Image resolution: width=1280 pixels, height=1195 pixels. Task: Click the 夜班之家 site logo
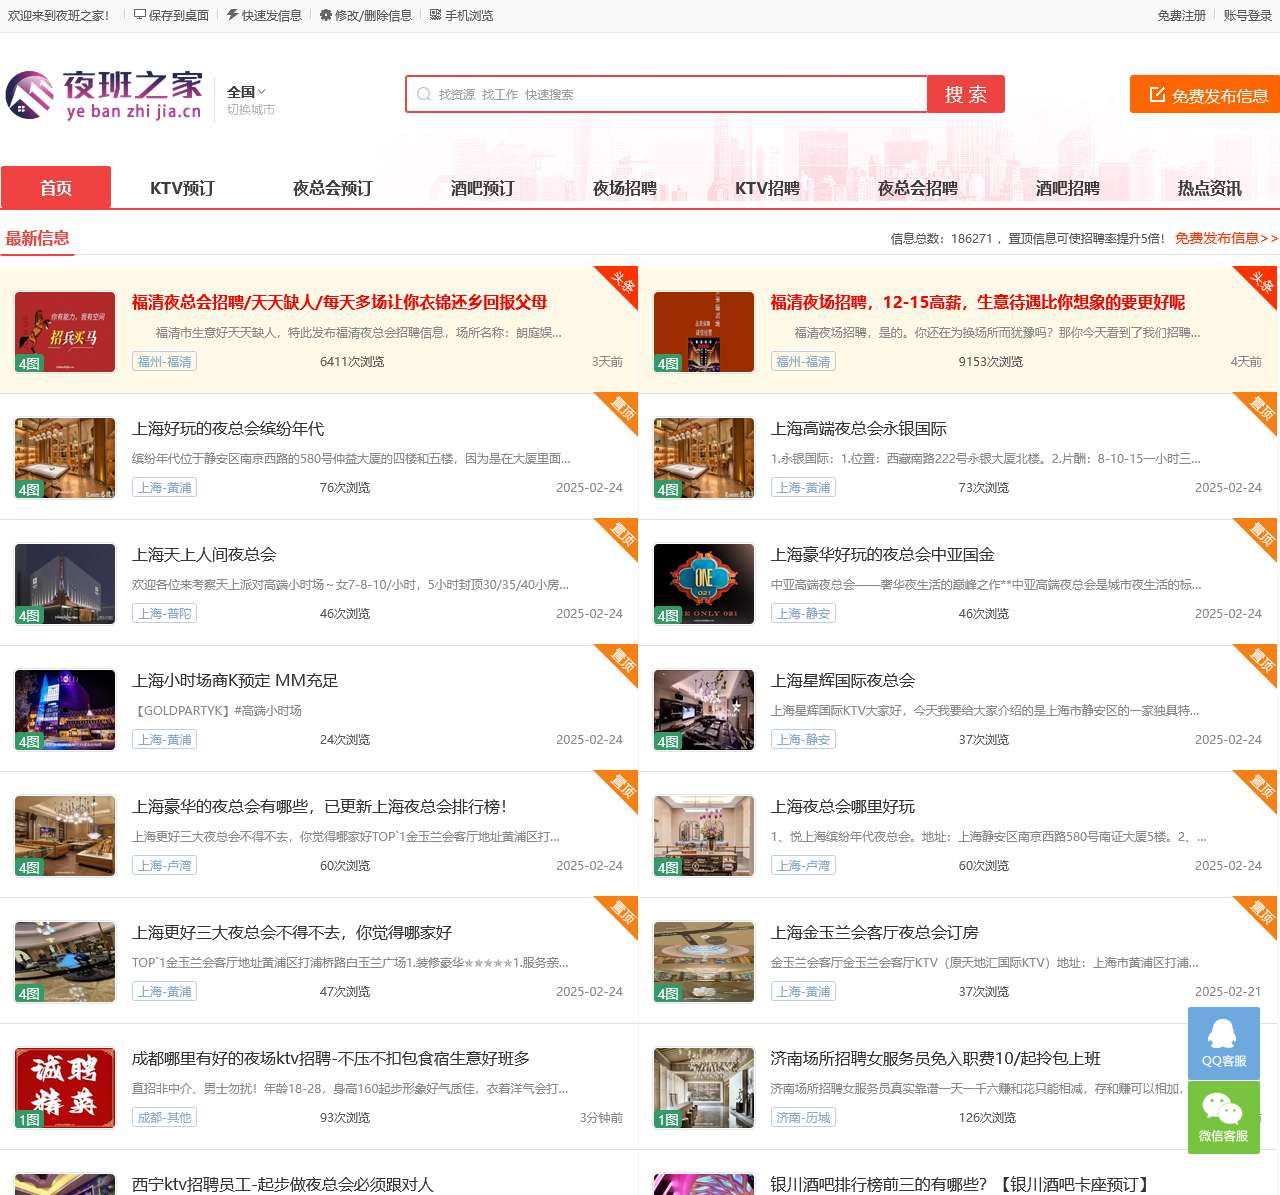tap(104, 95)
